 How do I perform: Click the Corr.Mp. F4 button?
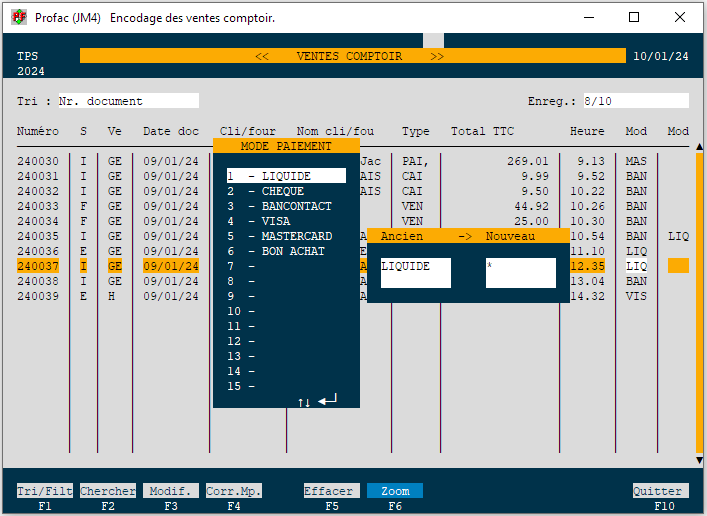coord(234,491)
